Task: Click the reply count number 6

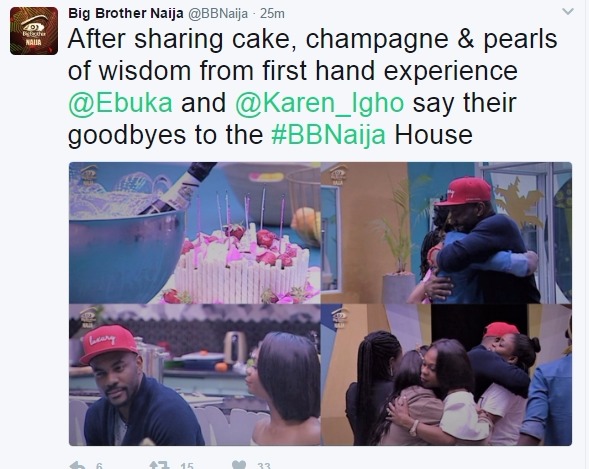Action: click(99, 466)
